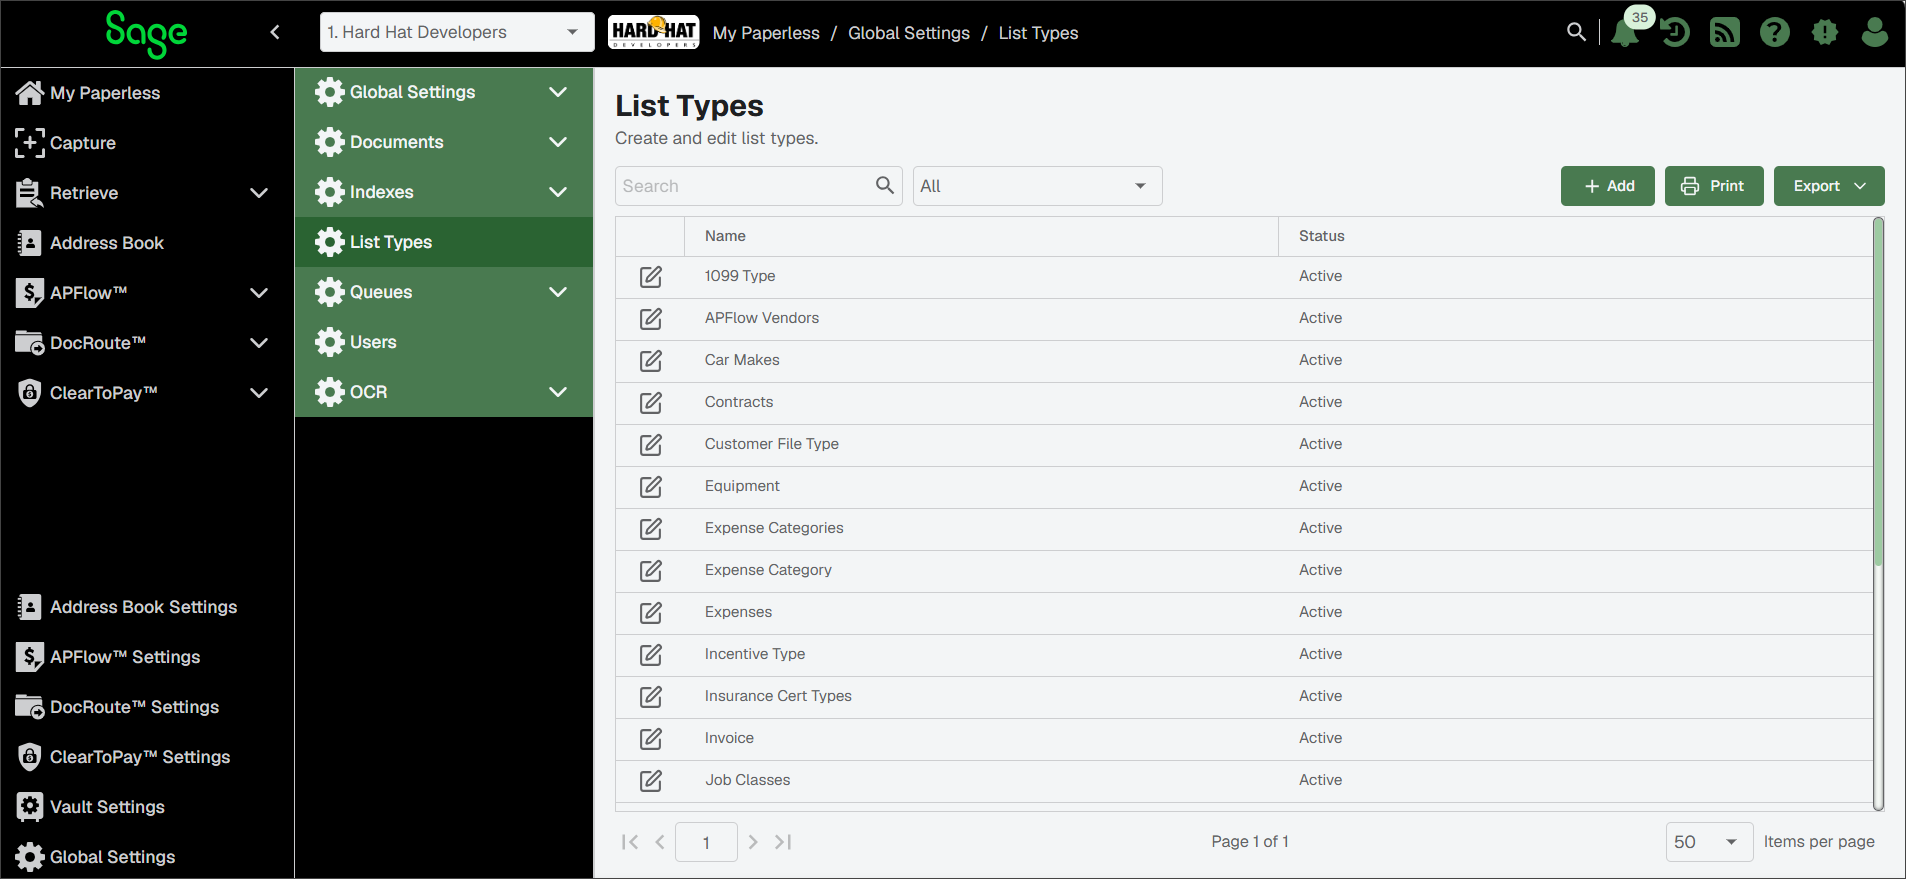The height and width of the screenshot is (879, 1906).
Task: Expand the Queues settings section
Action: pyautogui.click(x=558, y=292)
